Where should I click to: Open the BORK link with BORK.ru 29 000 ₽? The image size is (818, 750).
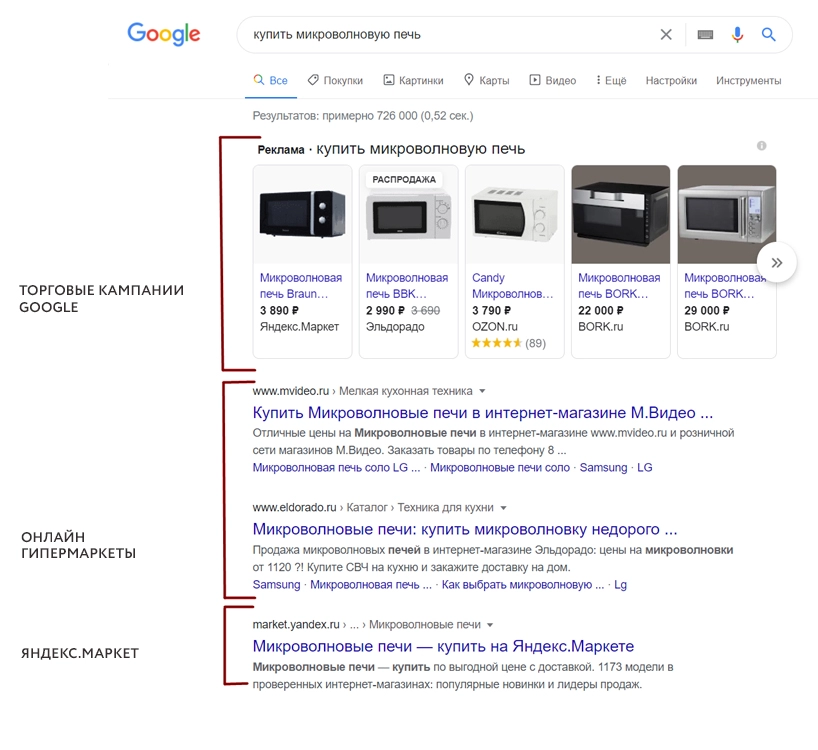[725, 285]
